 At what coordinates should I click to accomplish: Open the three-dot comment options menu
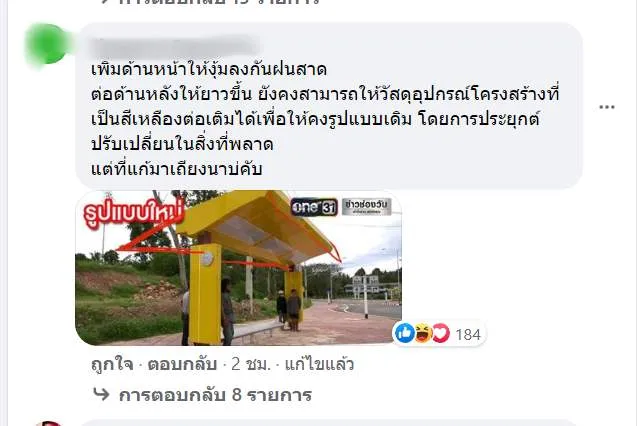[x=607, y=107]
